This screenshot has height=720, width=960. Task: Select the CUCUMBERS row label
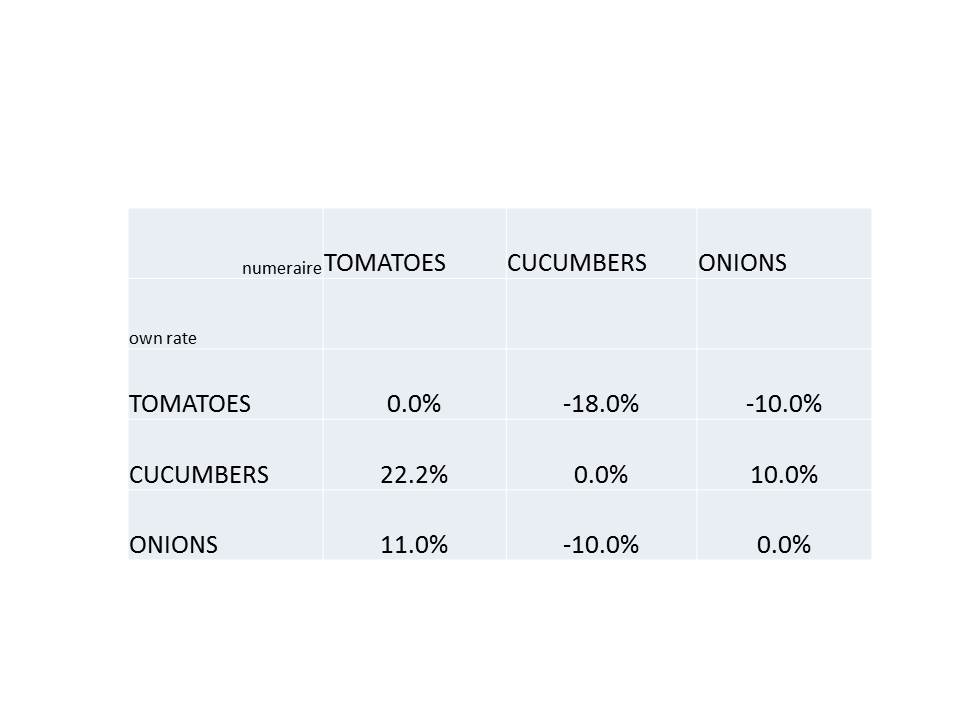[x=199, y=474]
